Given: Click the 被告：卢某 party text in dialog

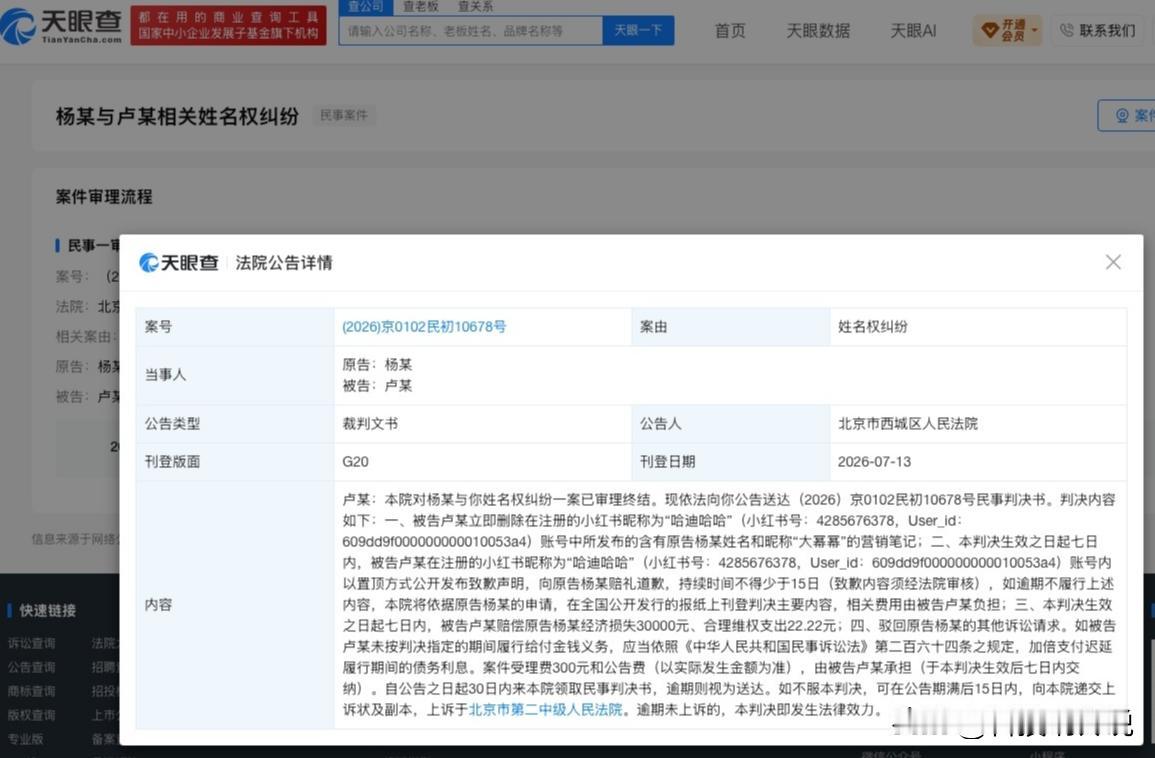Looking at the screenshot, I should [x=377, y=385].
